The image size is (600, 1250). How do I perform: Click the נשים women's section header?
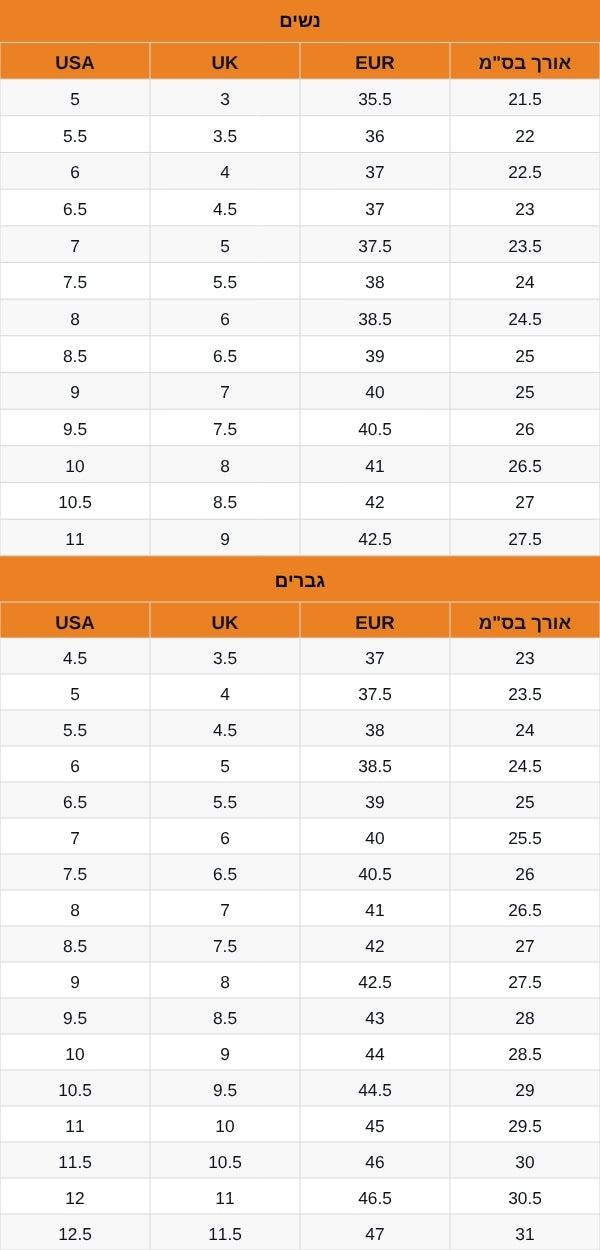(300, 20)
